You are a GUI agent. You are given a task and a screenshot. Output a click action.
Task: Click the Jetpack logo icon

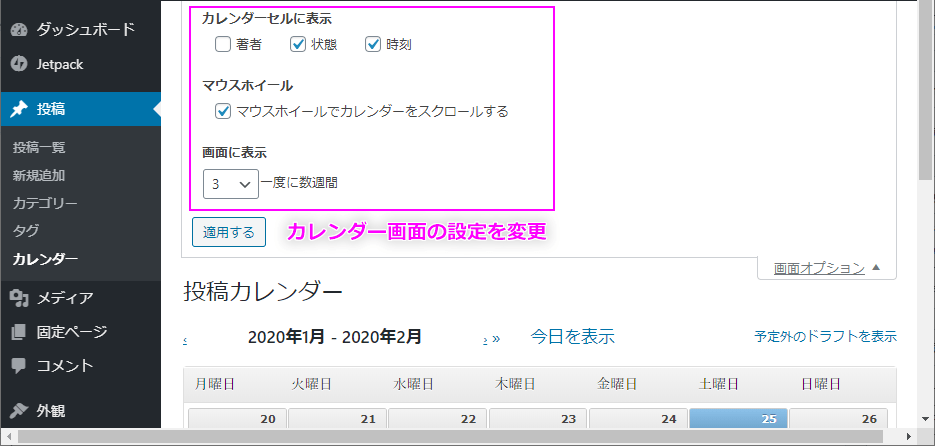[19, 63]
